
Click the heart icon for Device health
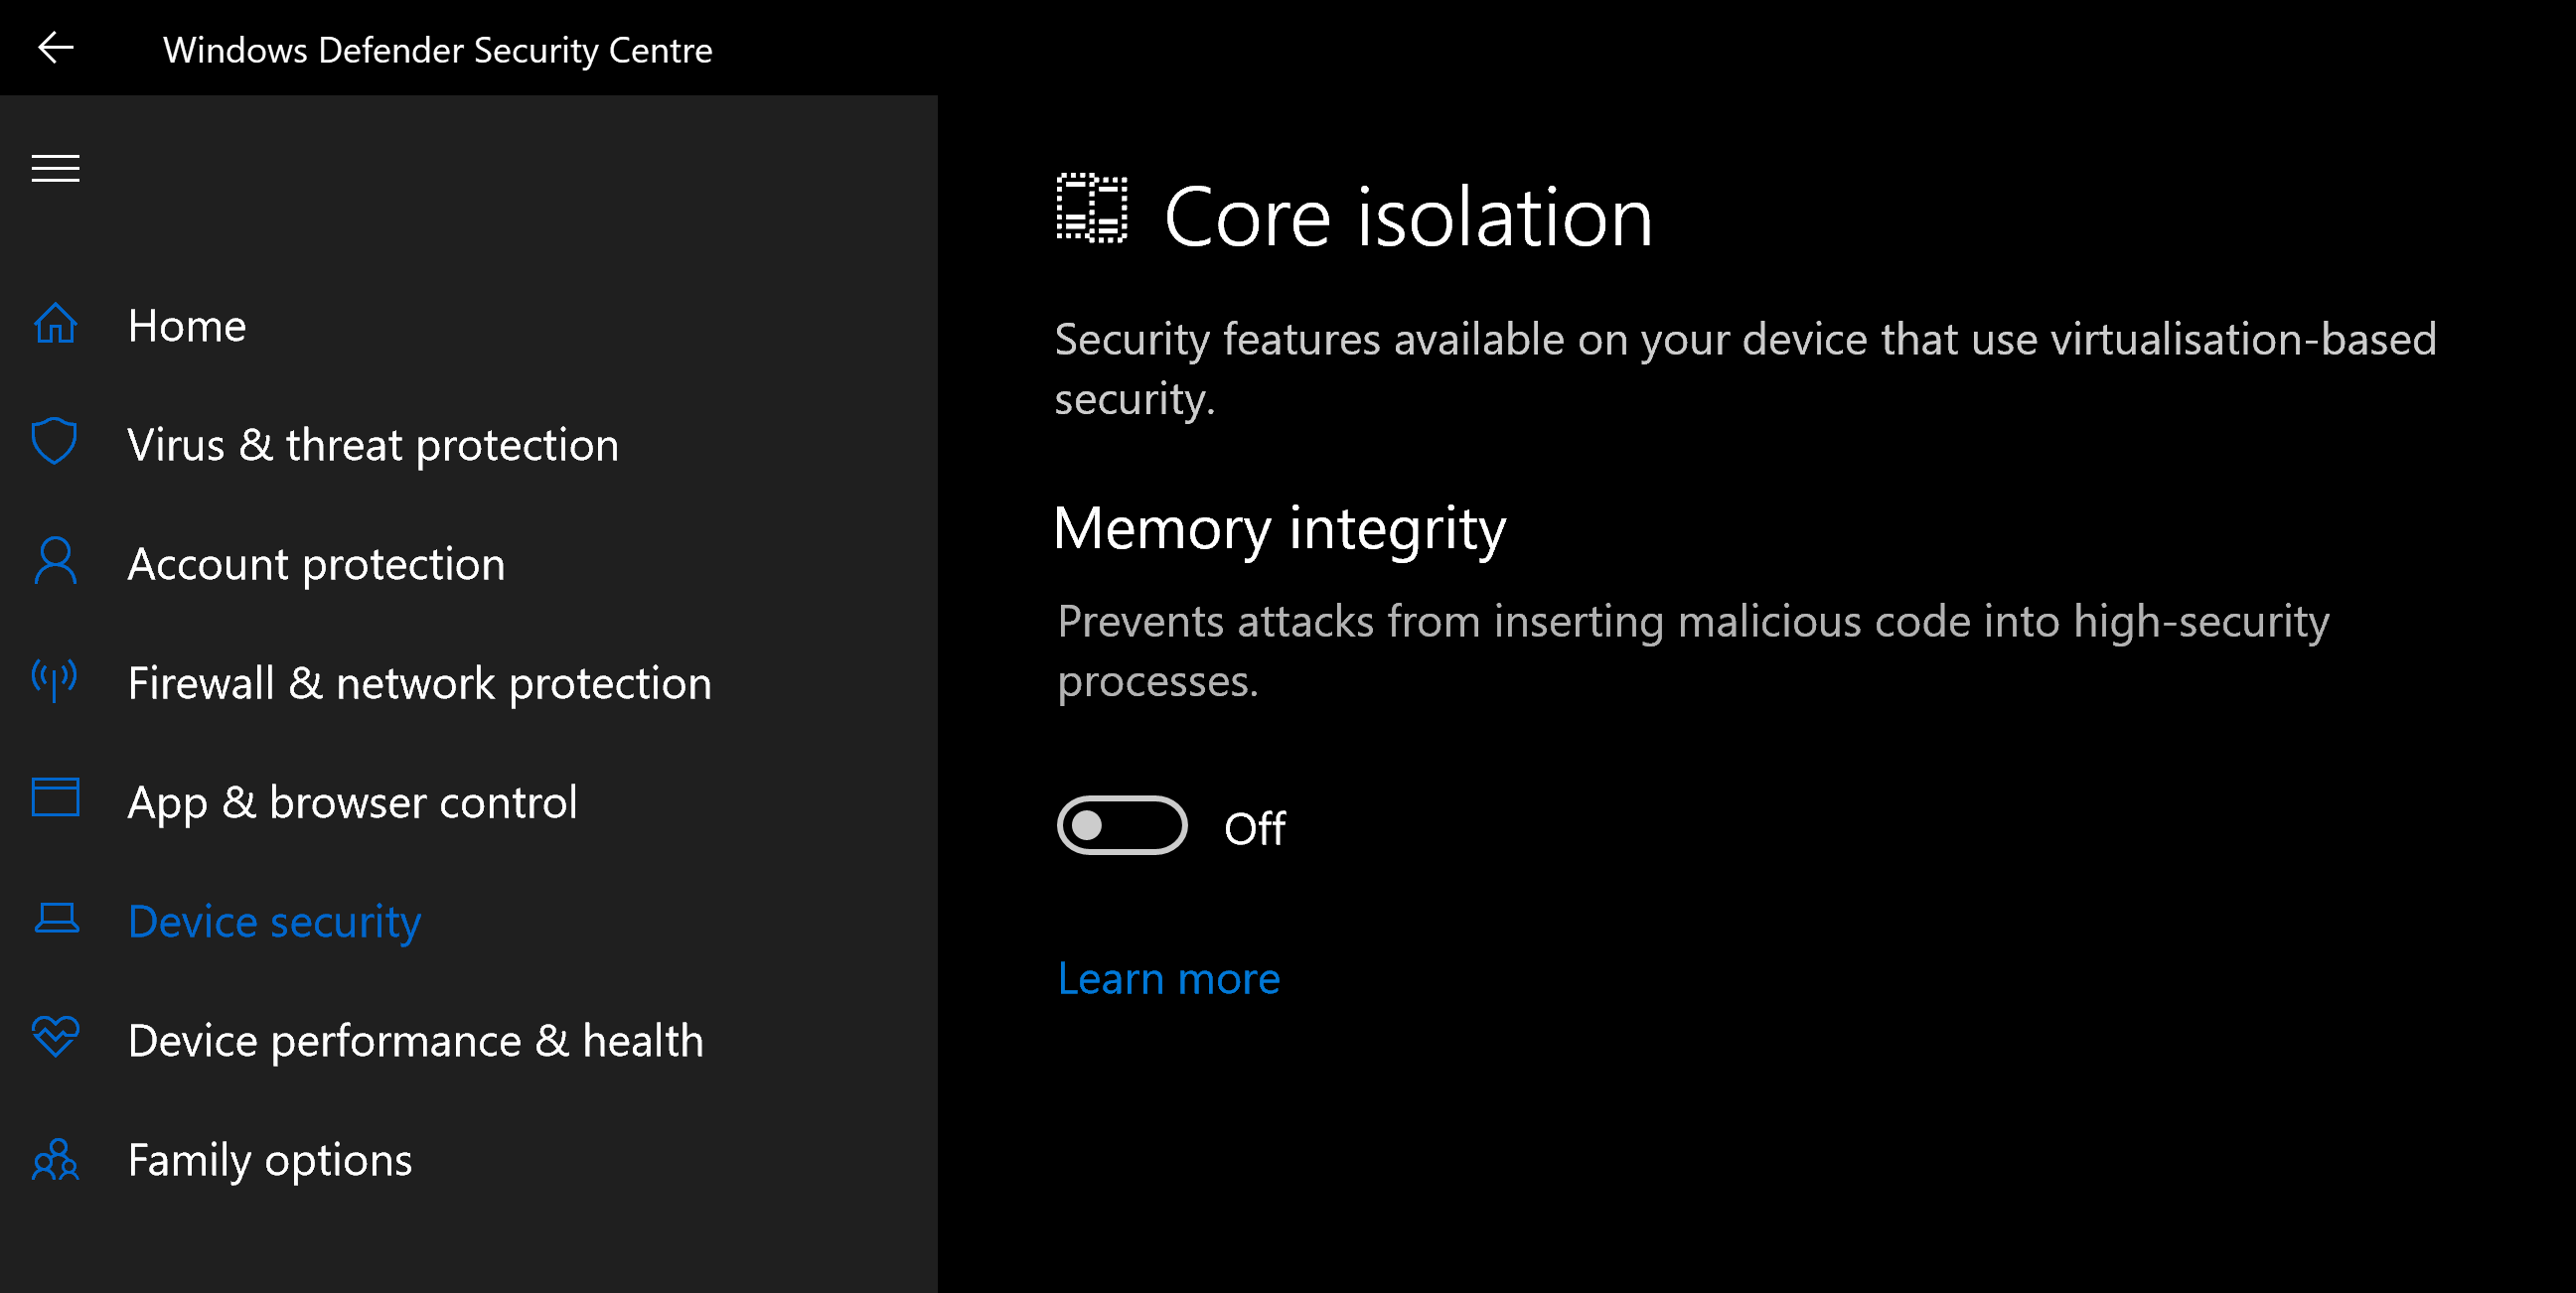55,1037
